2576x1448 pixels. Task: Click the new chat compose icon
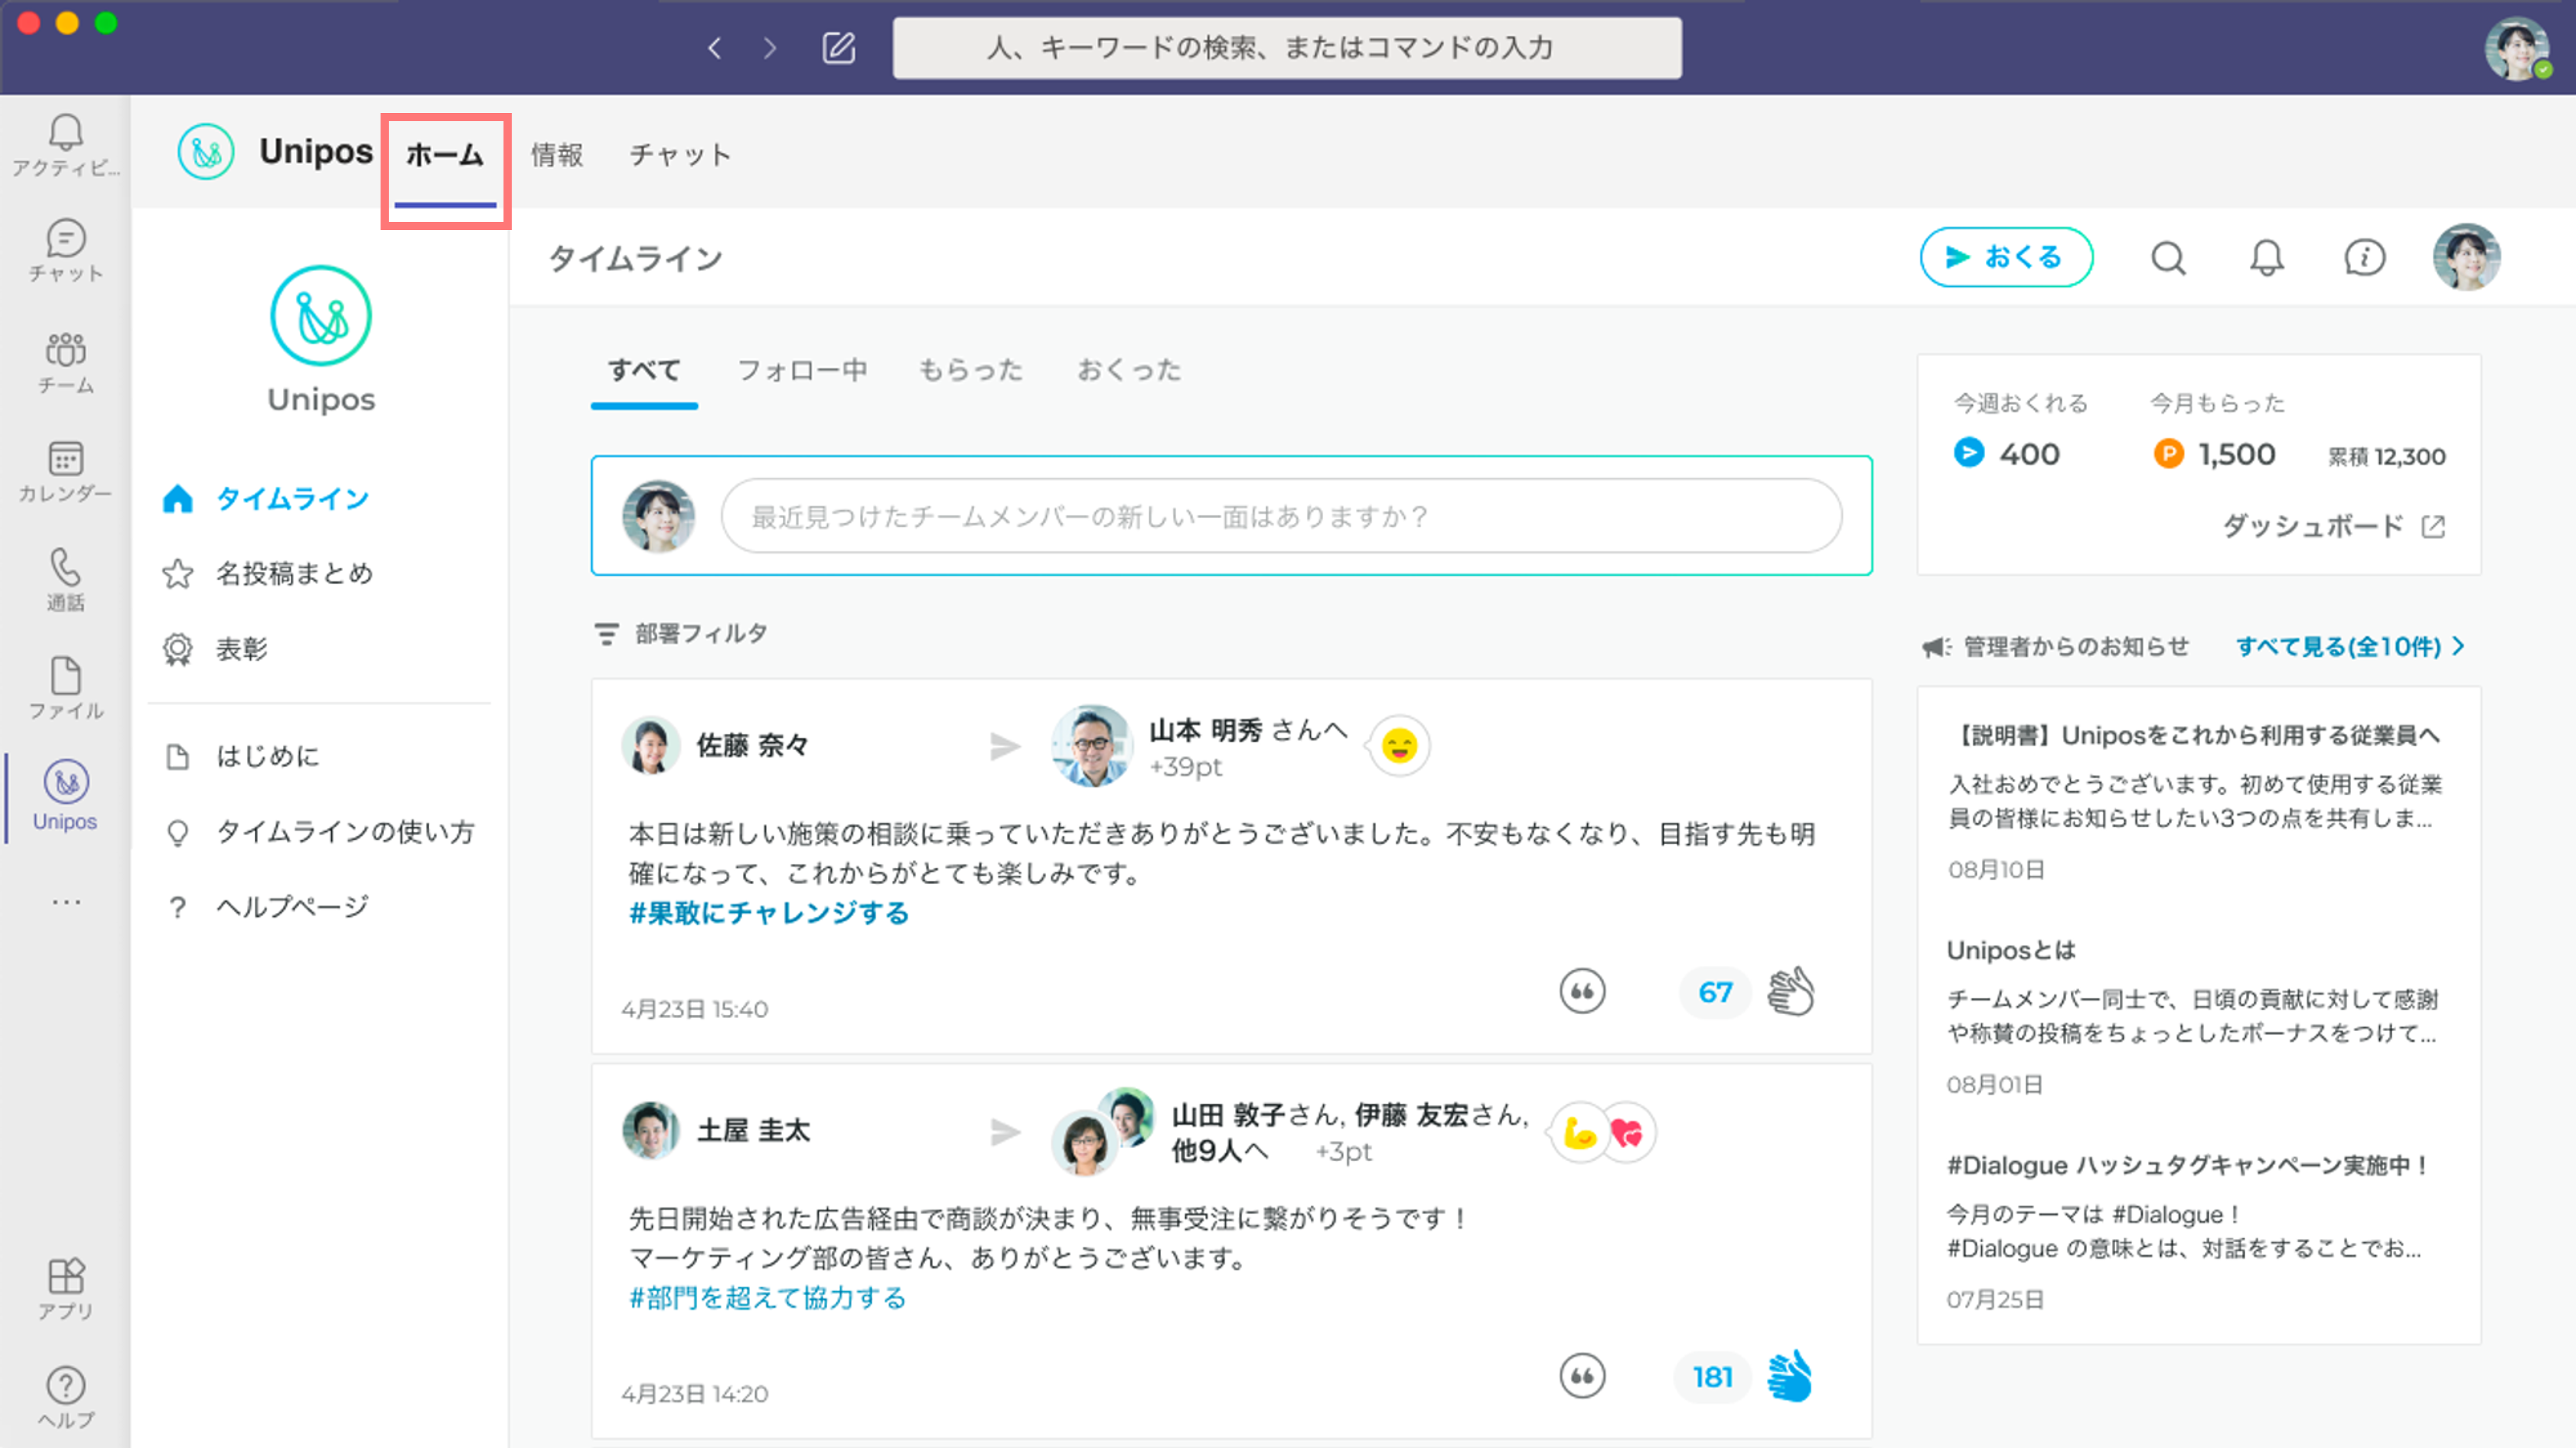[838, 48]
